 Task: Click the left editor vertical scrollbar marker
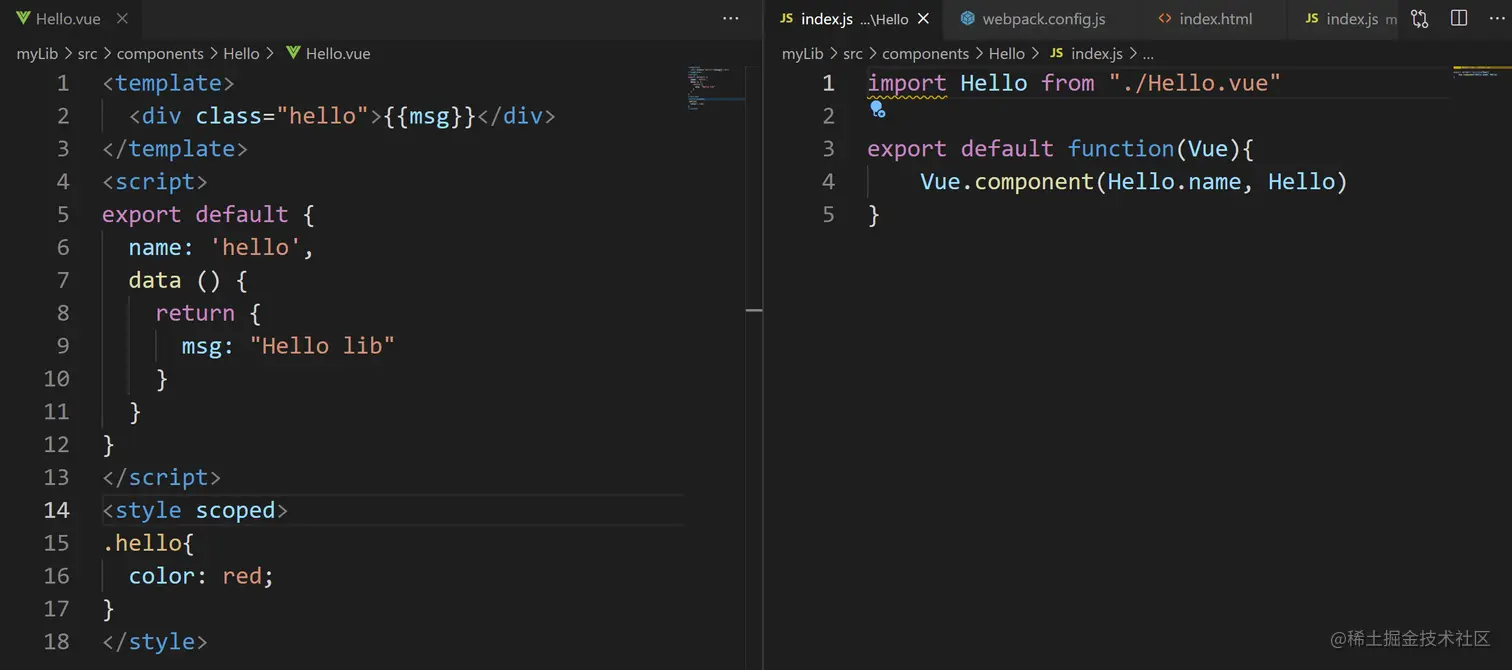(754, 310)
